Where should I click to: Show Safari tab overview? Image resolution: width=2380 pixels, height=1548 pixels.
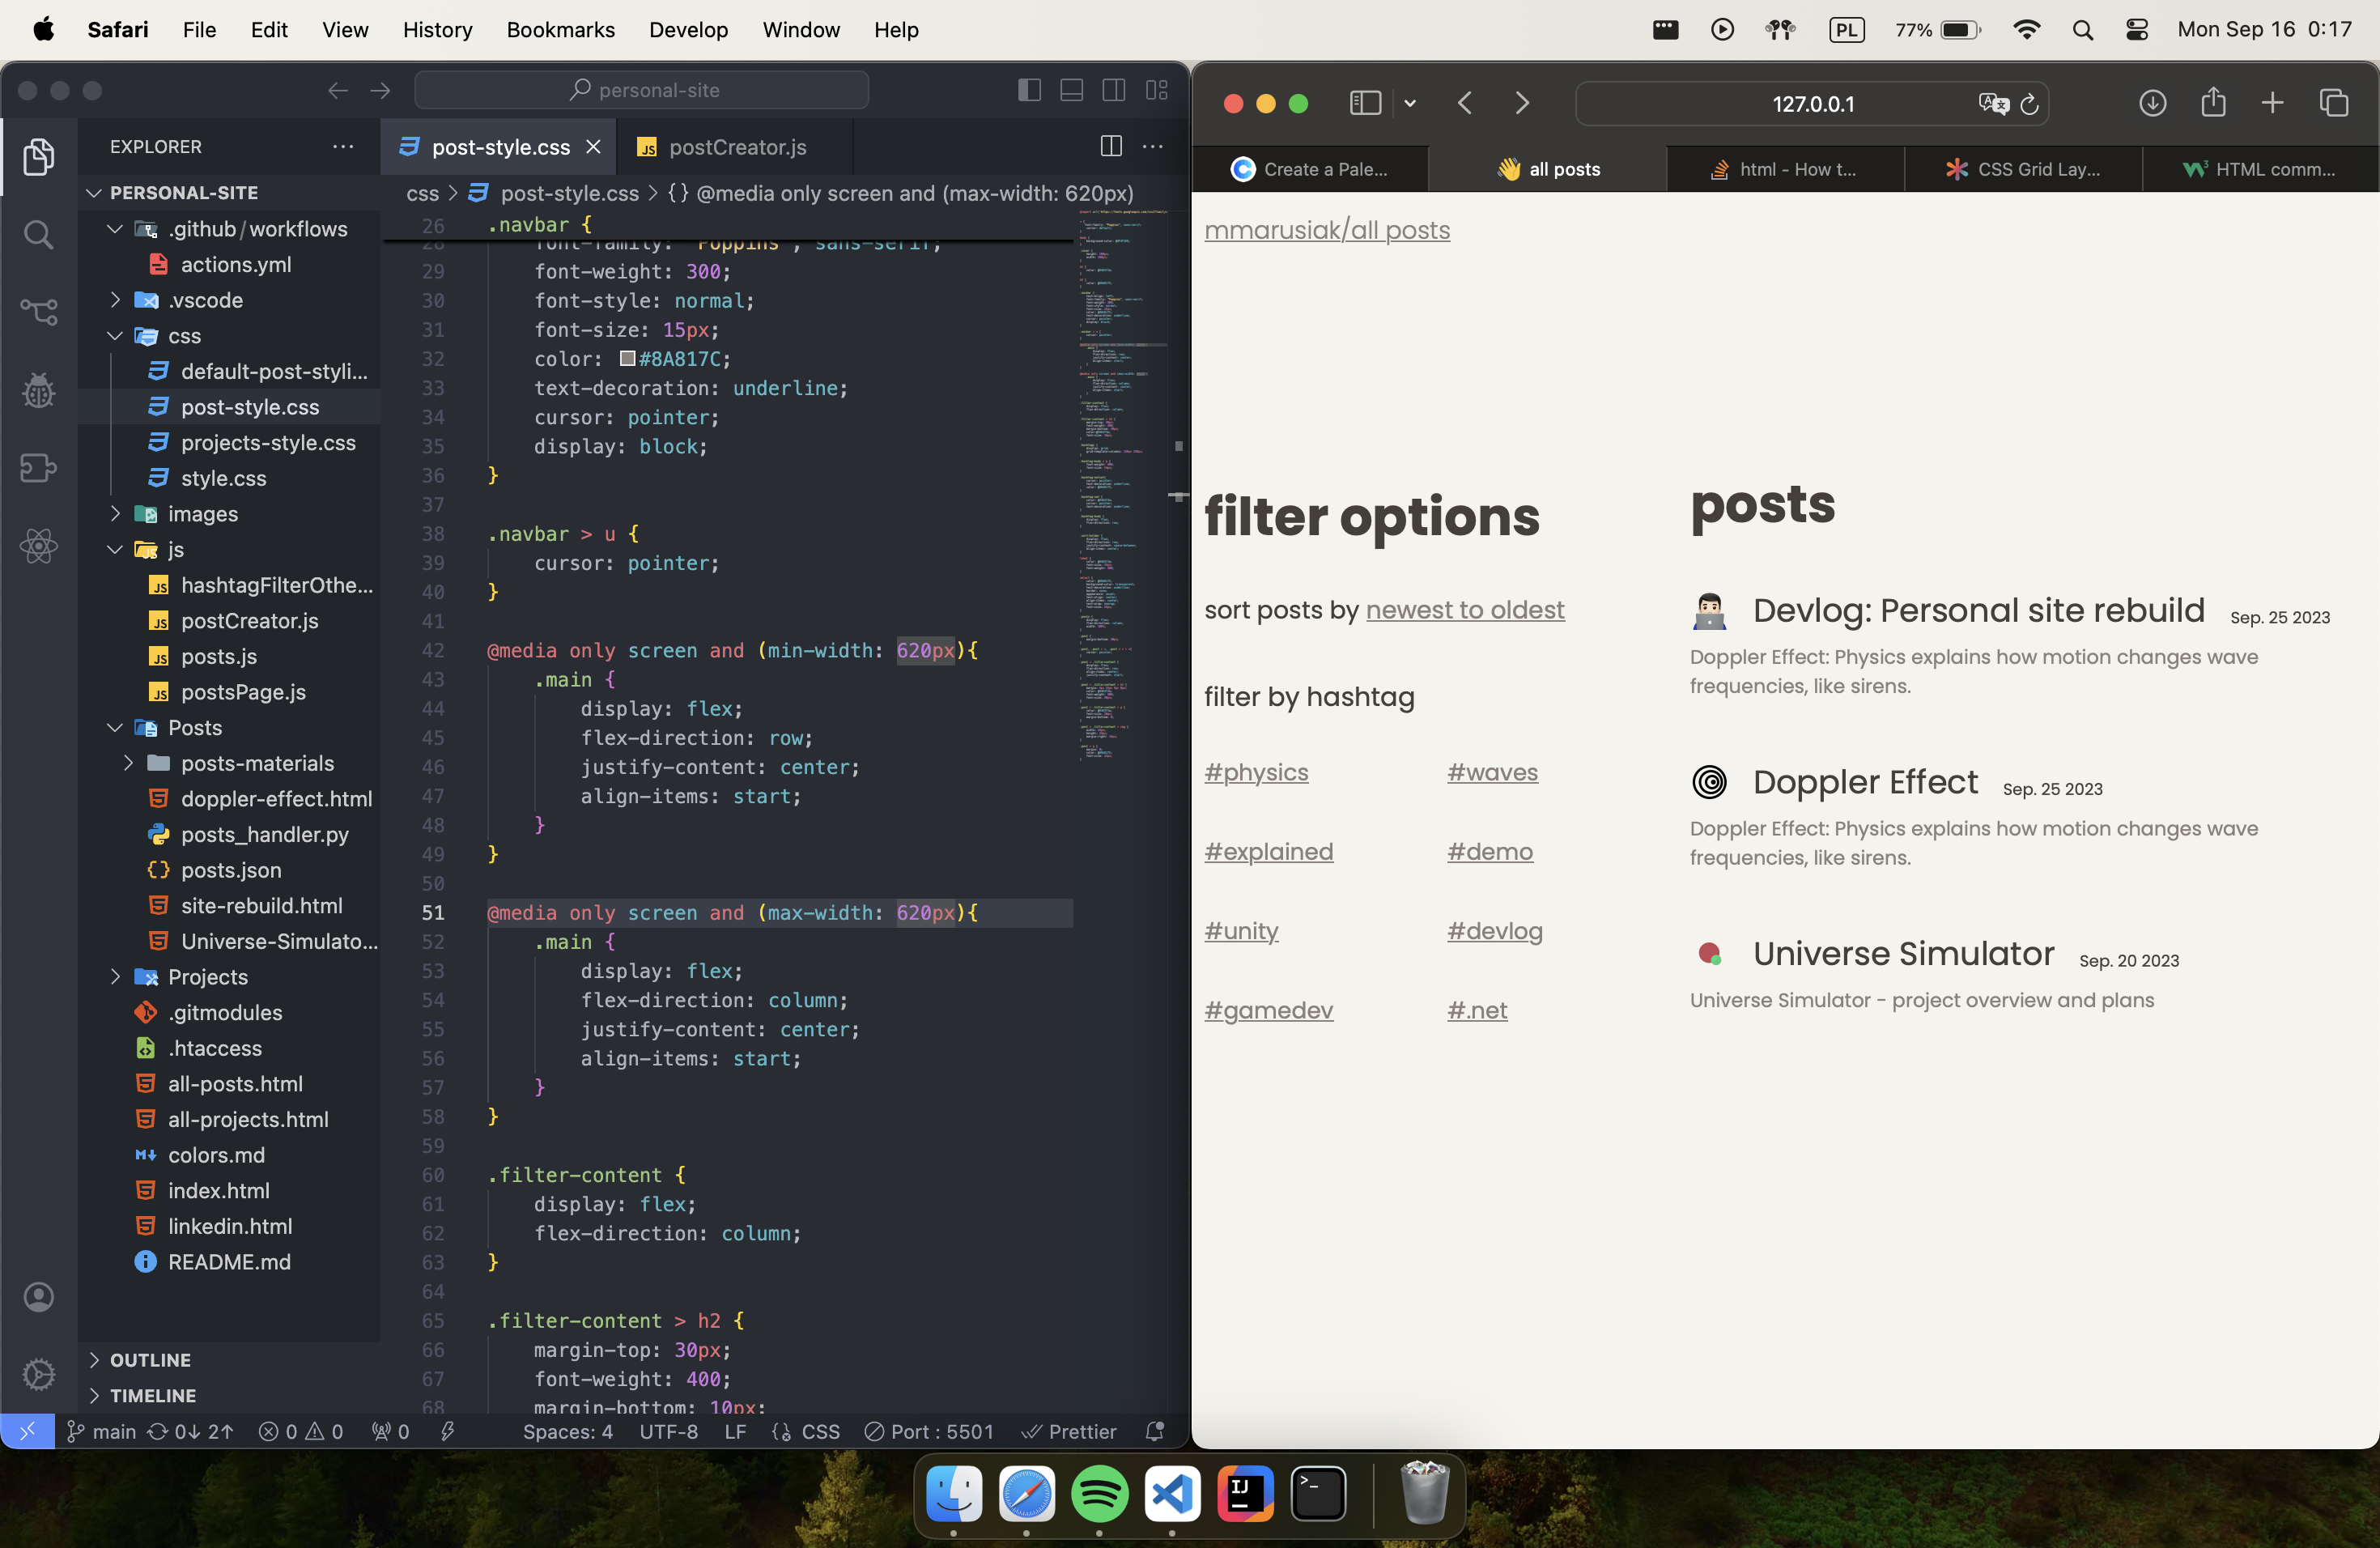click(x=2333, y=103)
